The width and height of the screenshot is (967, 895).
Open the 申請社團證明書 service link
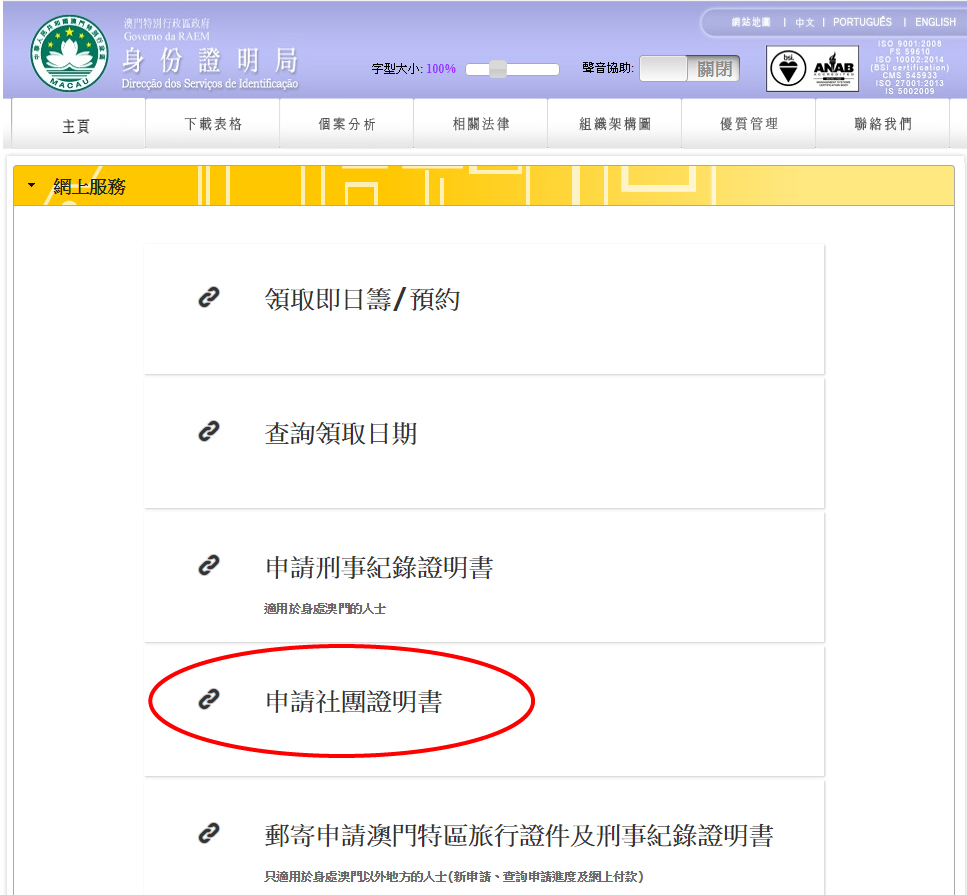click(x=353, y=702)
